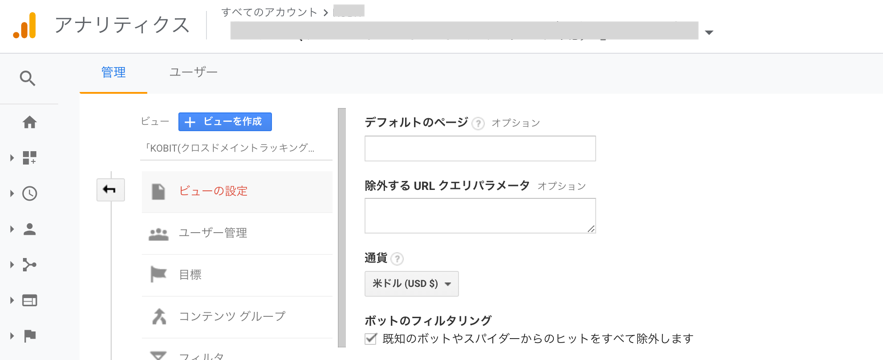Open Customization dashboard icon in sidebar
The image size is (883, 360).
[x=29, y=158]
